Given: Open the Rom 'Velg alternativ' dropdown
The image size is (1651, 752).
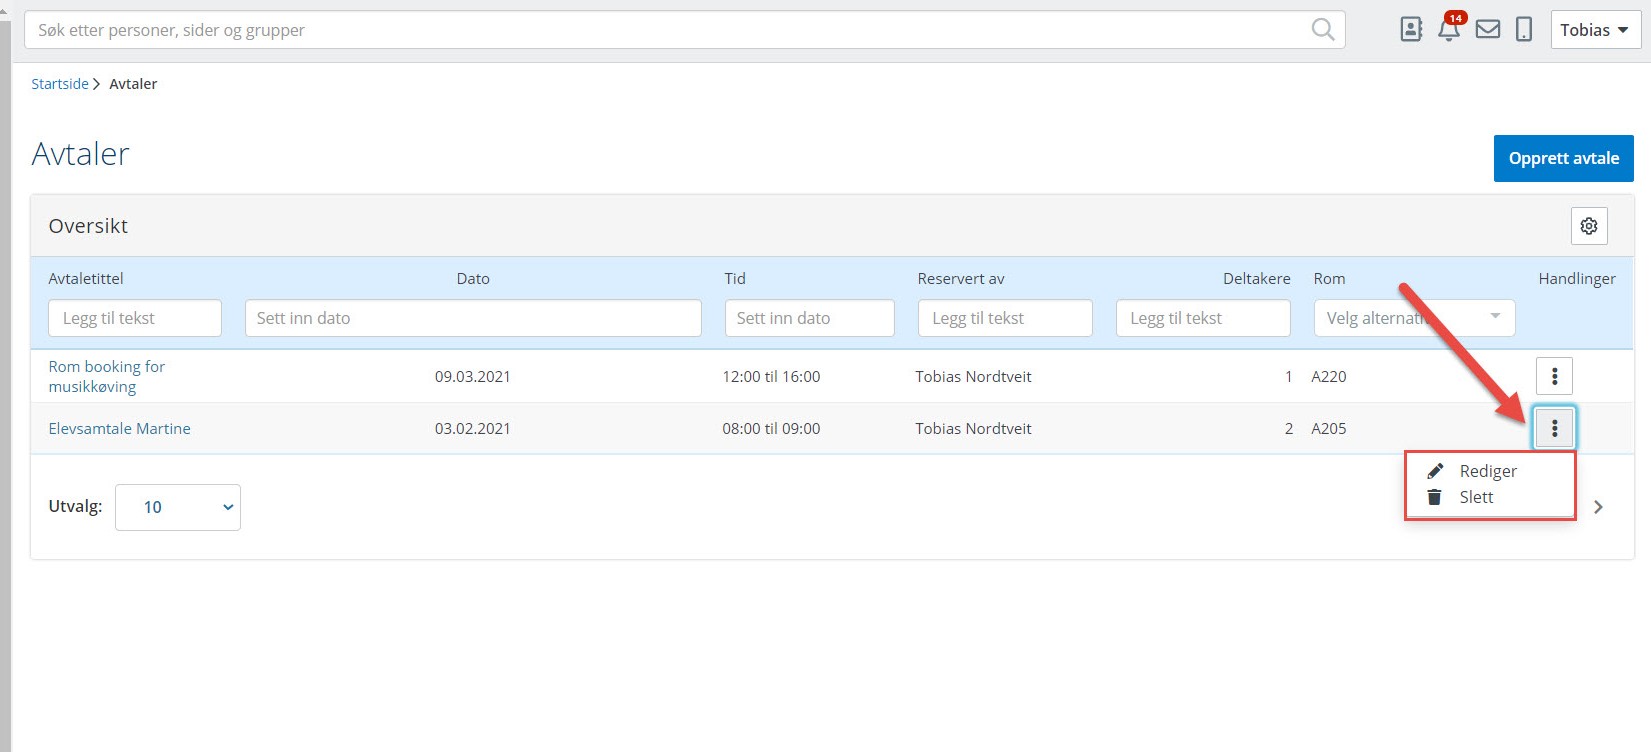Looking at the screenshot, I should click(1414, 318).
